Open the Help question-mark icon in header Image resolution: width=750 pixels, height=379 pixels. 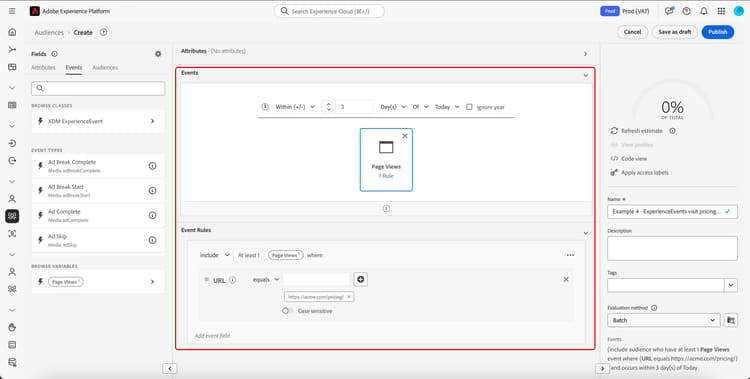pyautogui.click(x=686, y=11)
